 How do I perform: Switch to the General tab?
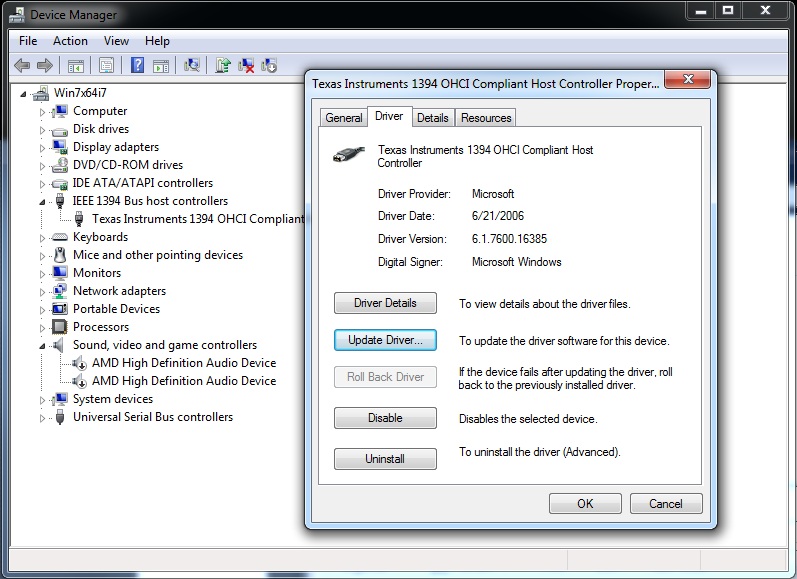pos(344,118)
